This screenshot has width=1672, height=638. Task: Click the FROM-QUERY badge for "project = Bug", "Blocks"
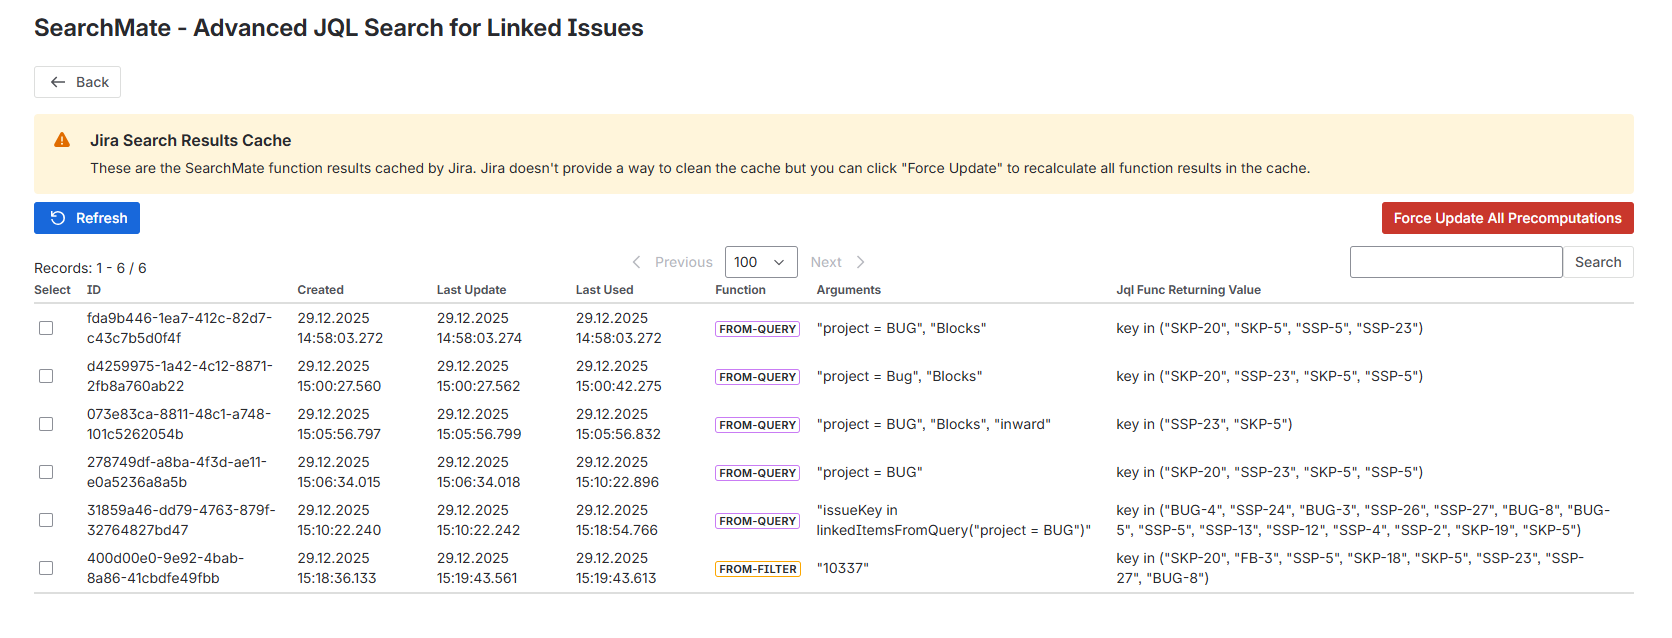(x=758, y=377)
